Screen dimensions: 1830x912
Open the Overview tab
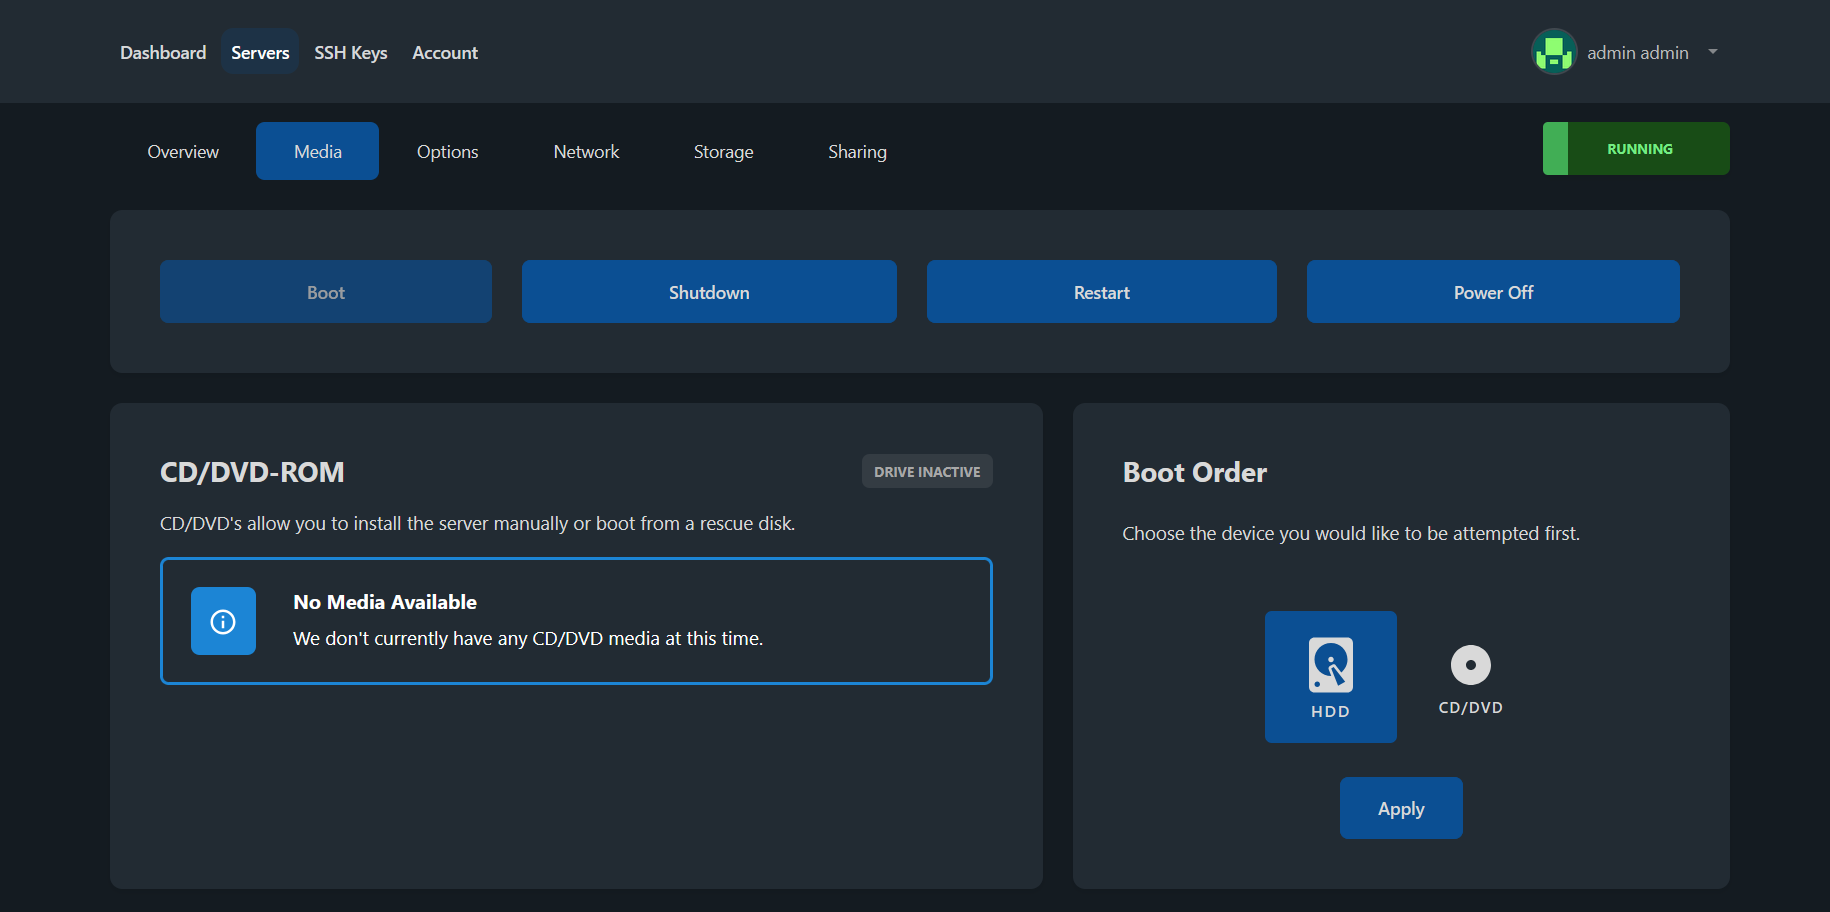click(x=183, y=151)
